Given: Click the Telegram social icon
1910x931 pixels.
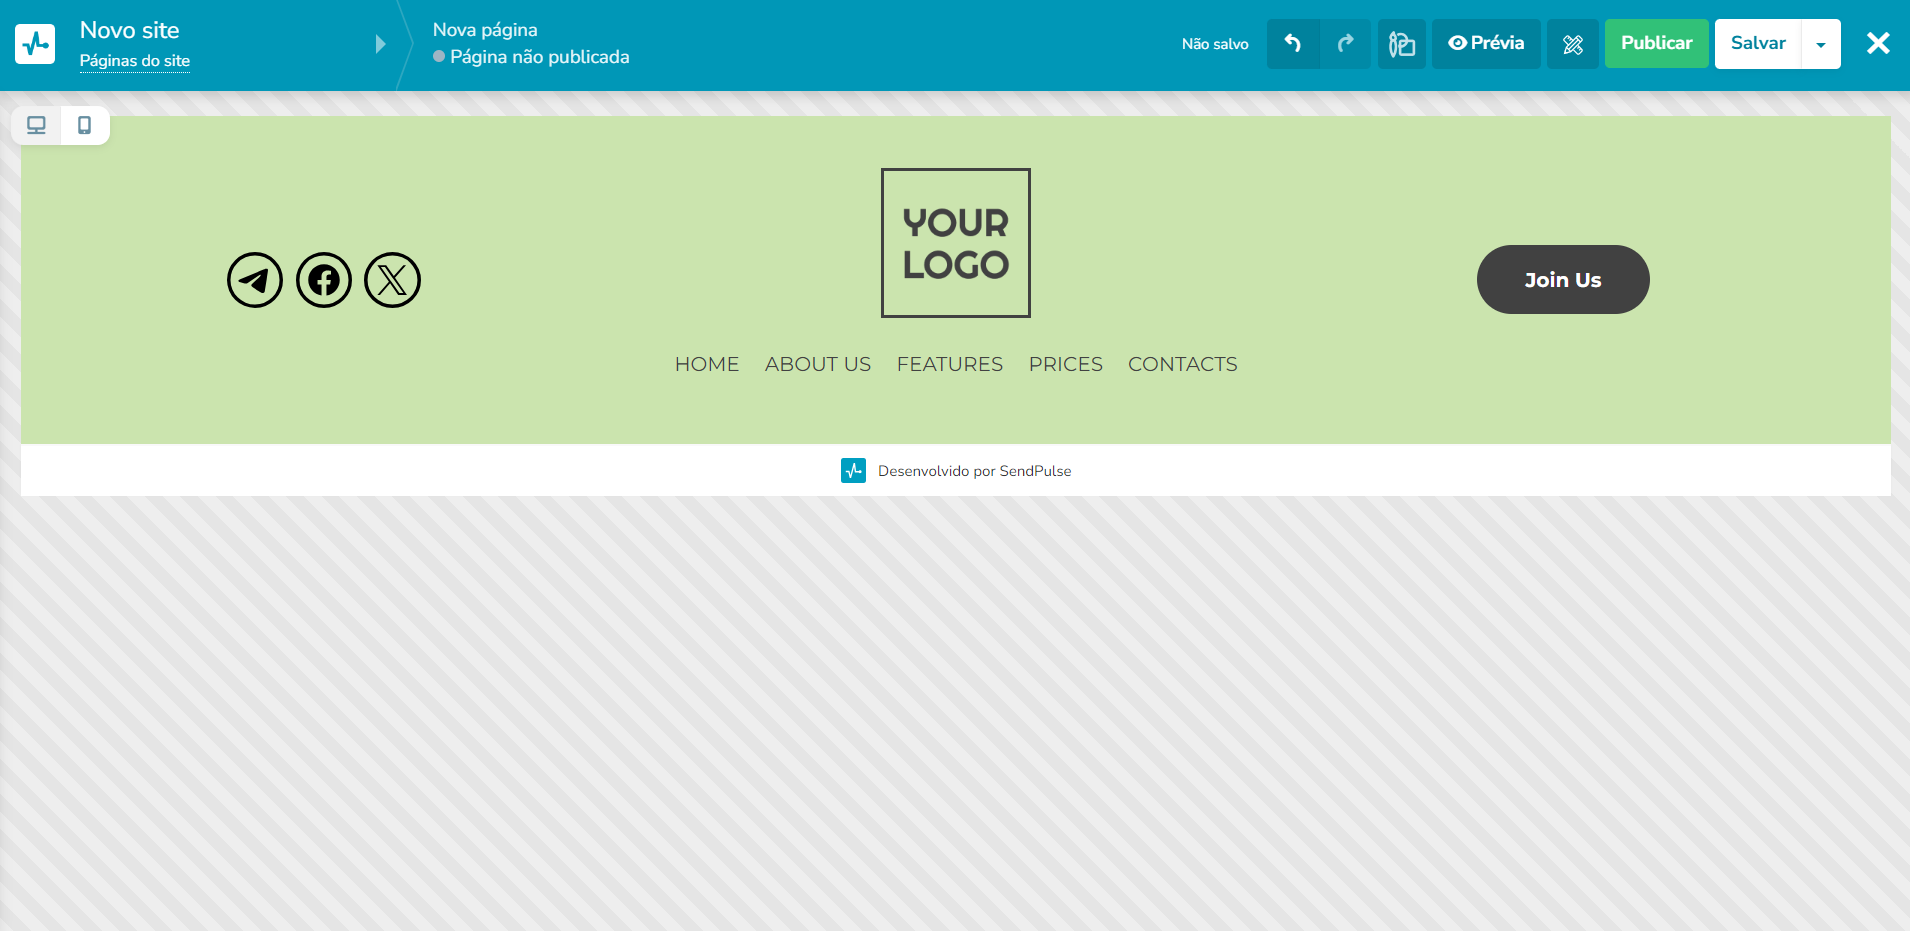Looking at the screenshot, I should coord(255,280).
